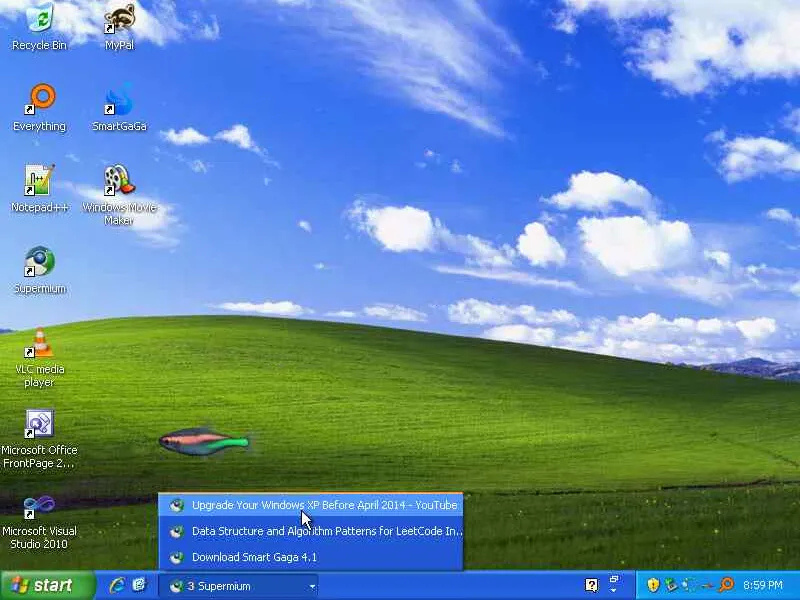The width and height of the screenshot is (800, 600).
Task: Click the Language bar restore icon
Action: coord(614,579)
